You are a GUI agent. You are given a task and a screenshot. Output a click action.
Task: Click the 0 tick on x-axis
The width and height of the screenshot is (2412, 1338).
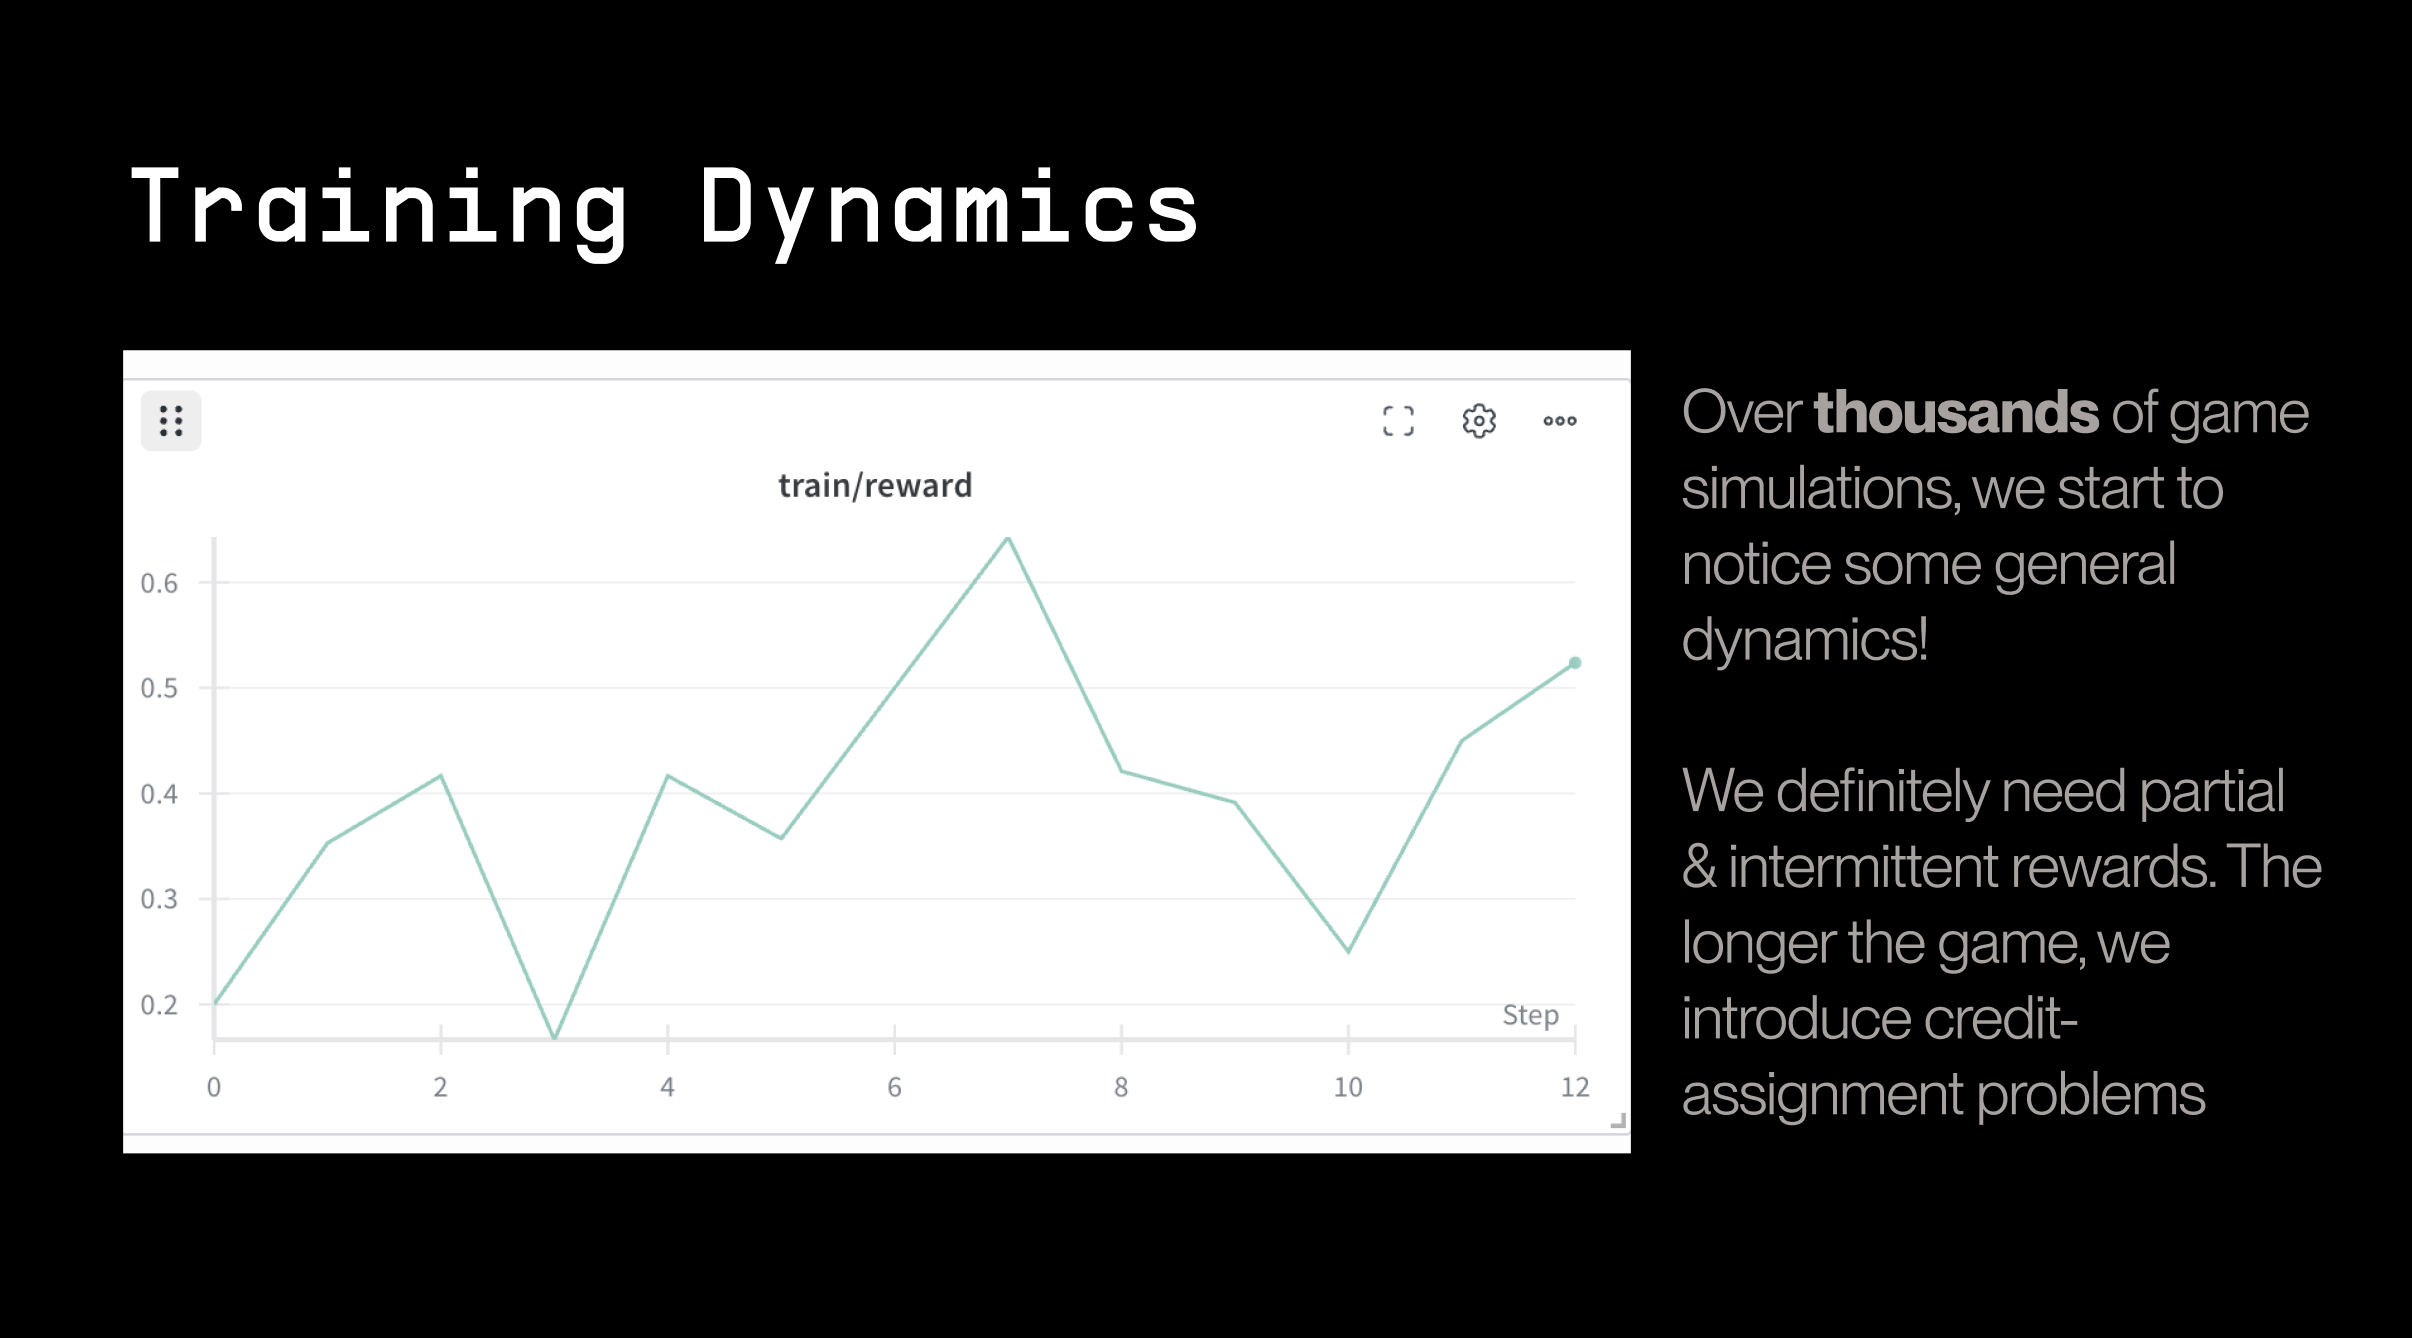tap(214, 1087)
